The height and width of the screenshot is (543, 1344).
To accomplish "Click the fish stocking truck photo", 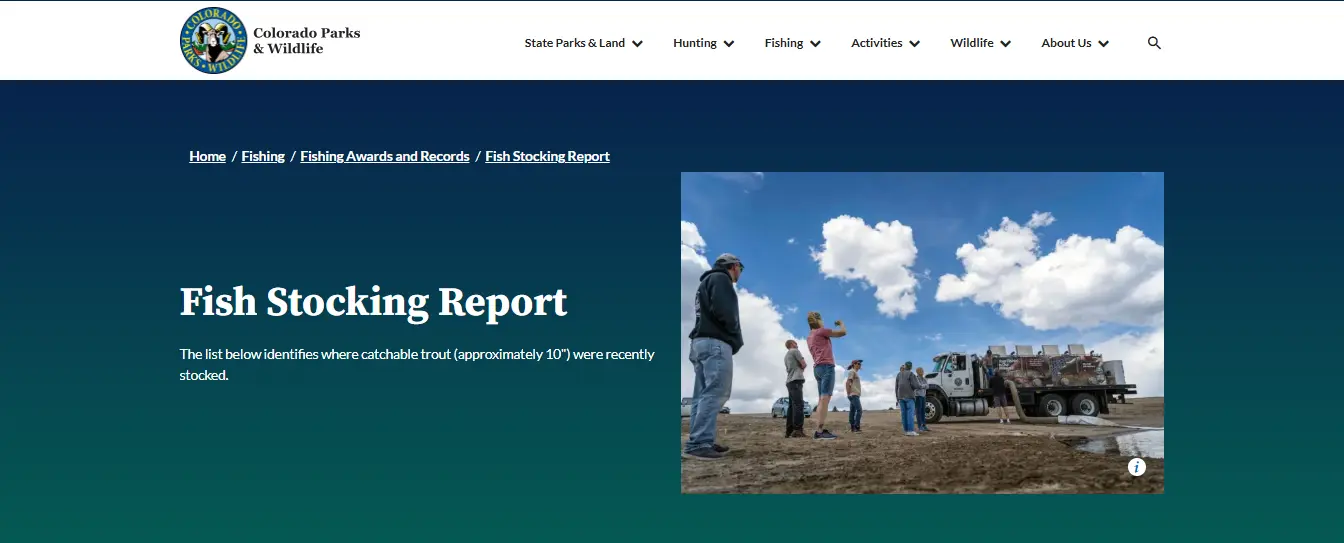I will tap(922, 333).
